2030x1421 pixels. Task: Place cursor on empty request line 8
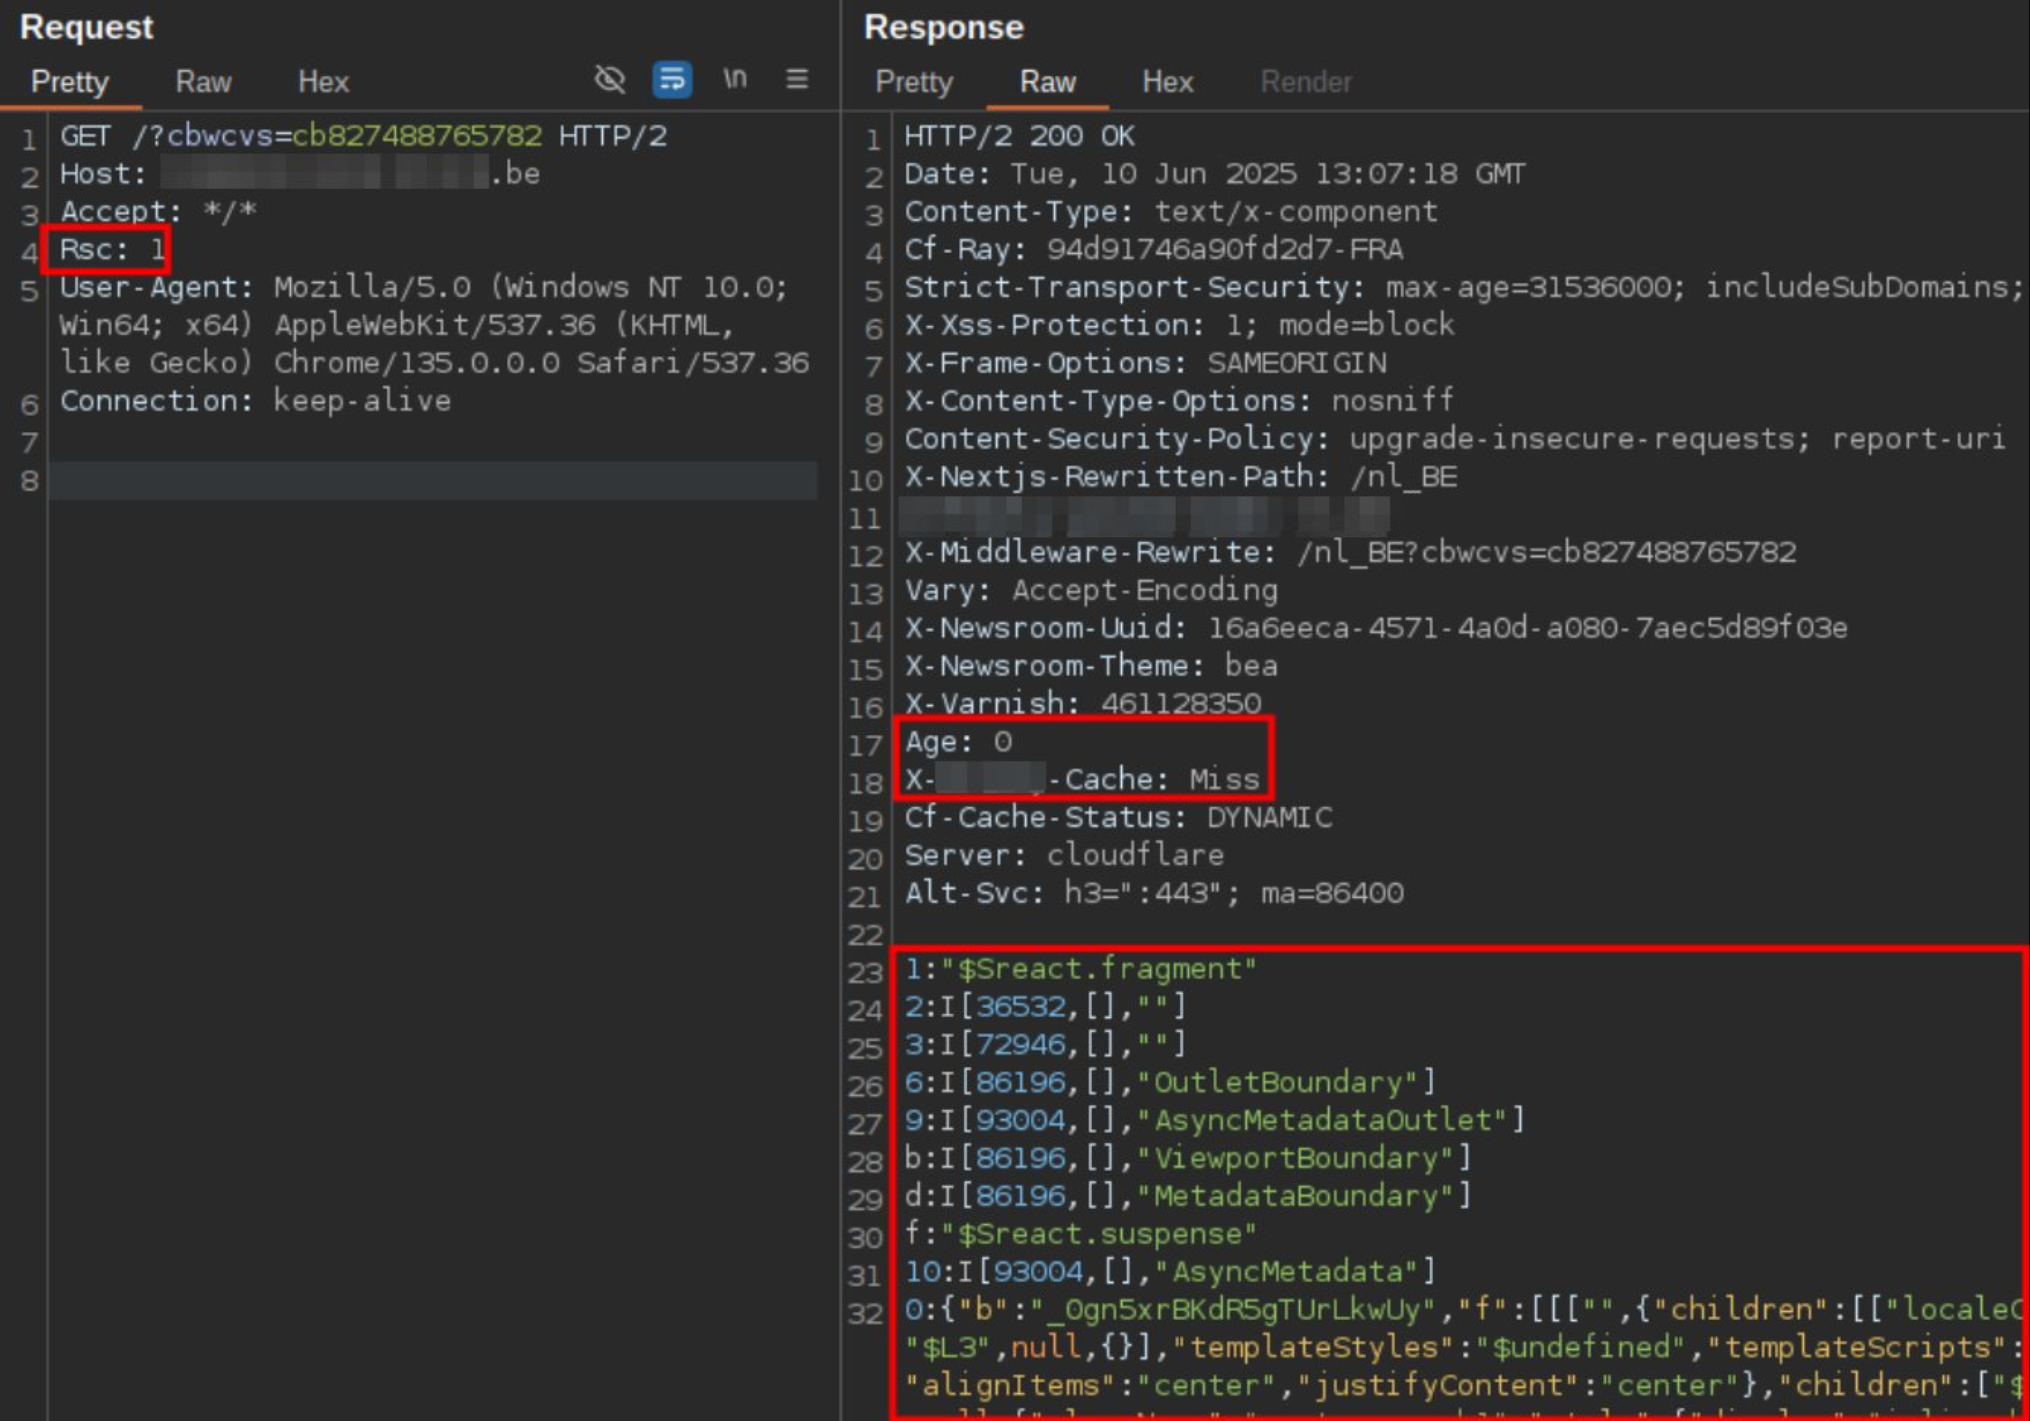pyautogui.click(x=432, y=480)
